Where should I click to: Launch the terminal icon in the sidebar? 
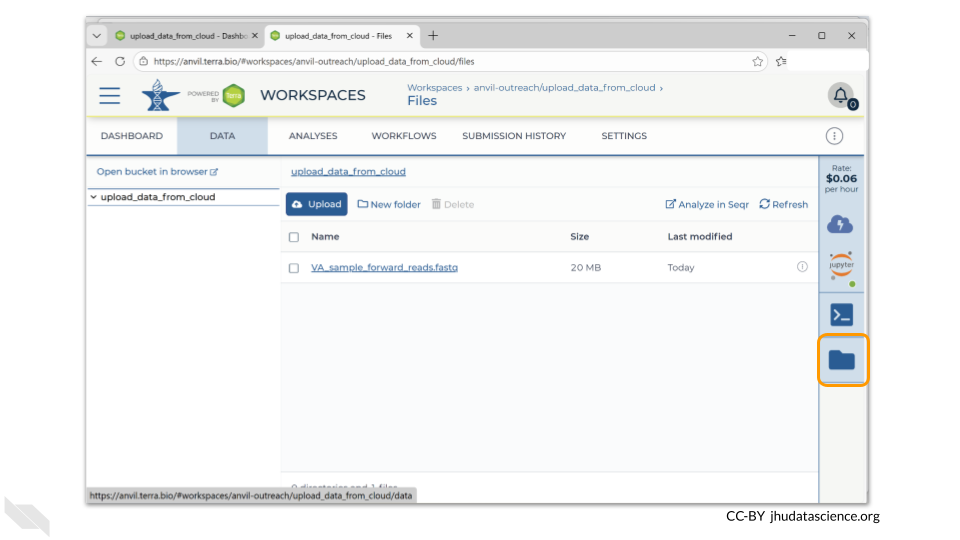(842, 315)
